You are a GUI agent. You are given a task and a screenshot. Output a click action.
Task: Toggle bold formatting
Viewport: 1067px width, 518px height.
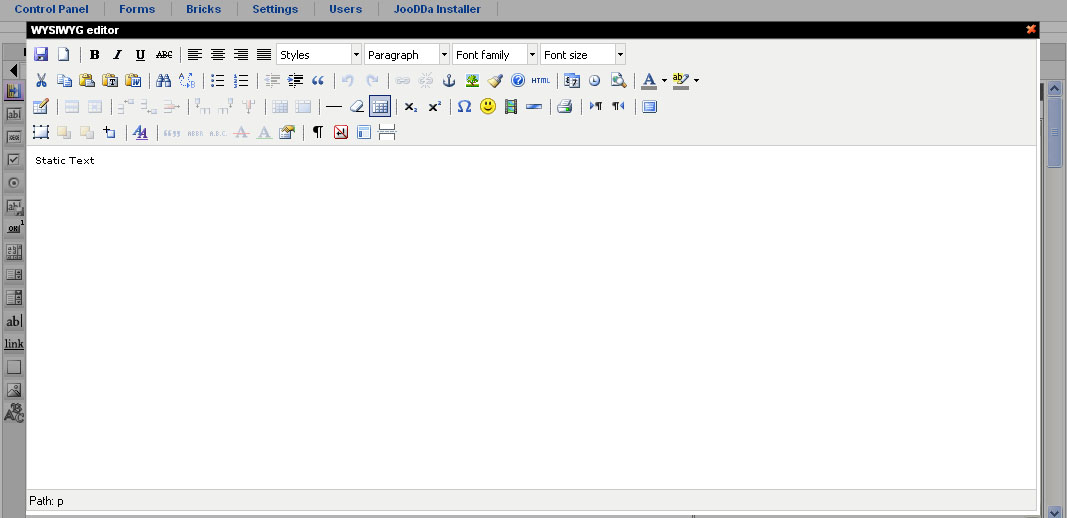coord(95,54)
